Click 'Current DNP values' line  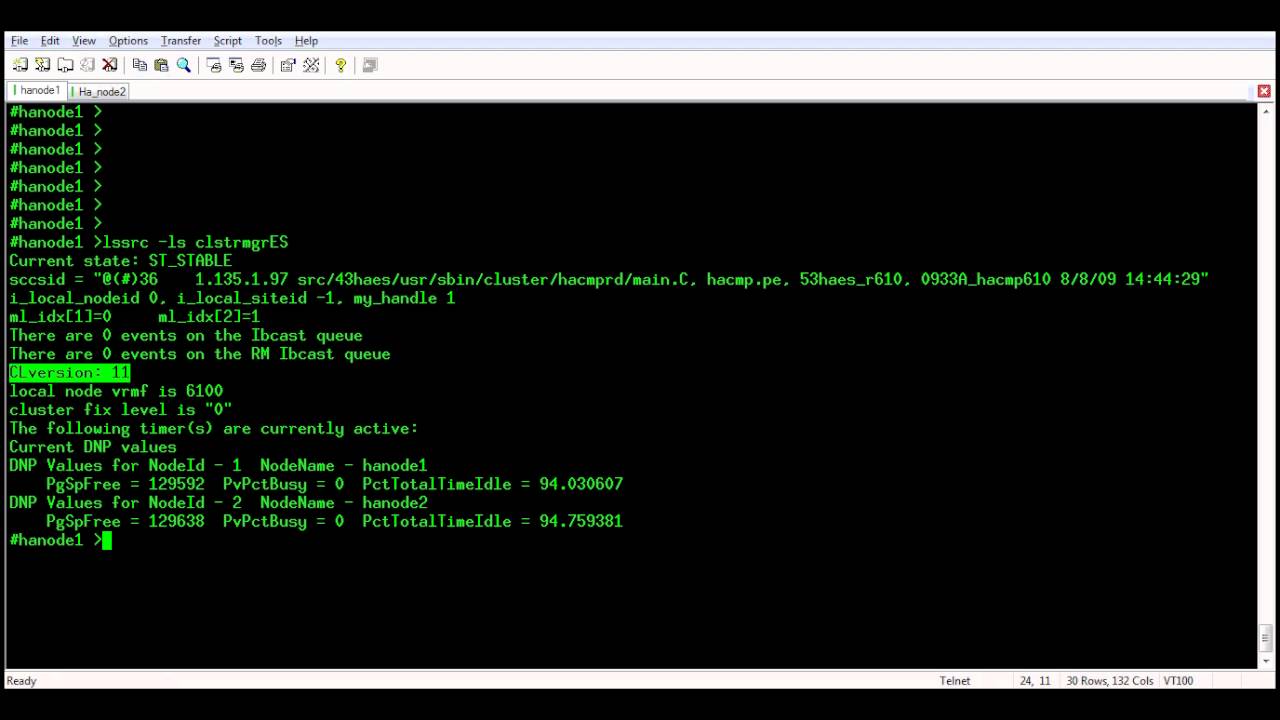93,447
